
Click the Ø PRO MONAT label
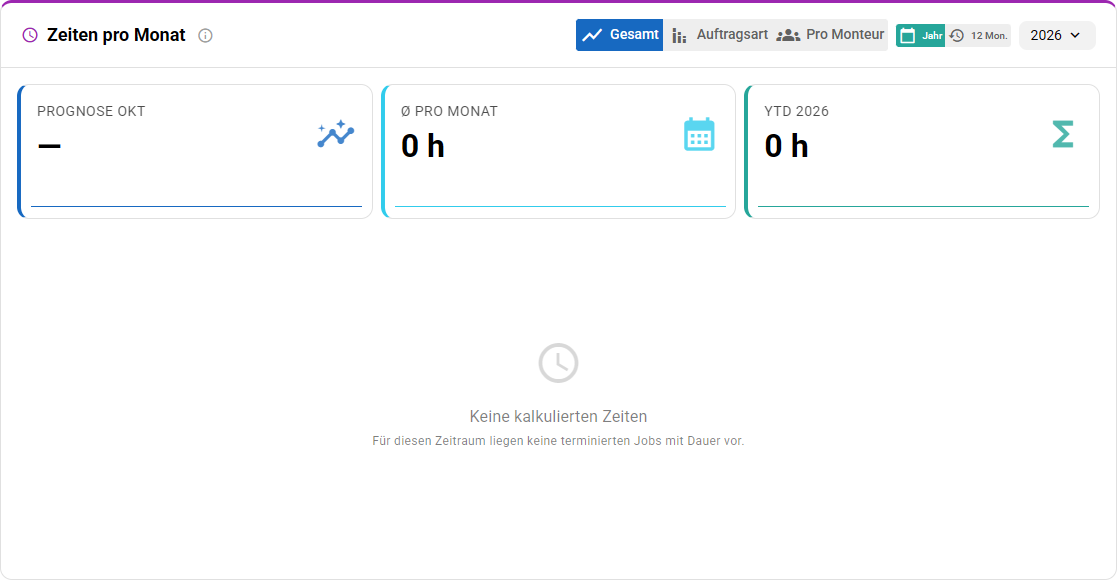pyautogui.click(x=450, y=111)
